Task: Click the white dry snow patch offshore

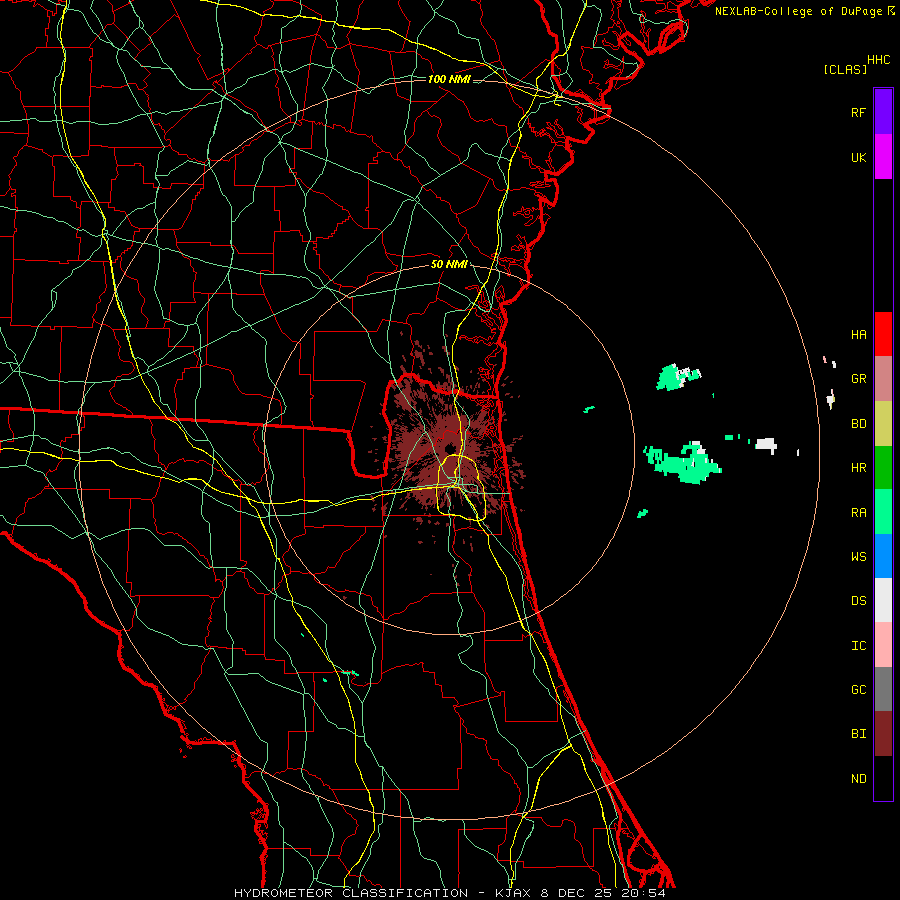Action: point(766,445)
